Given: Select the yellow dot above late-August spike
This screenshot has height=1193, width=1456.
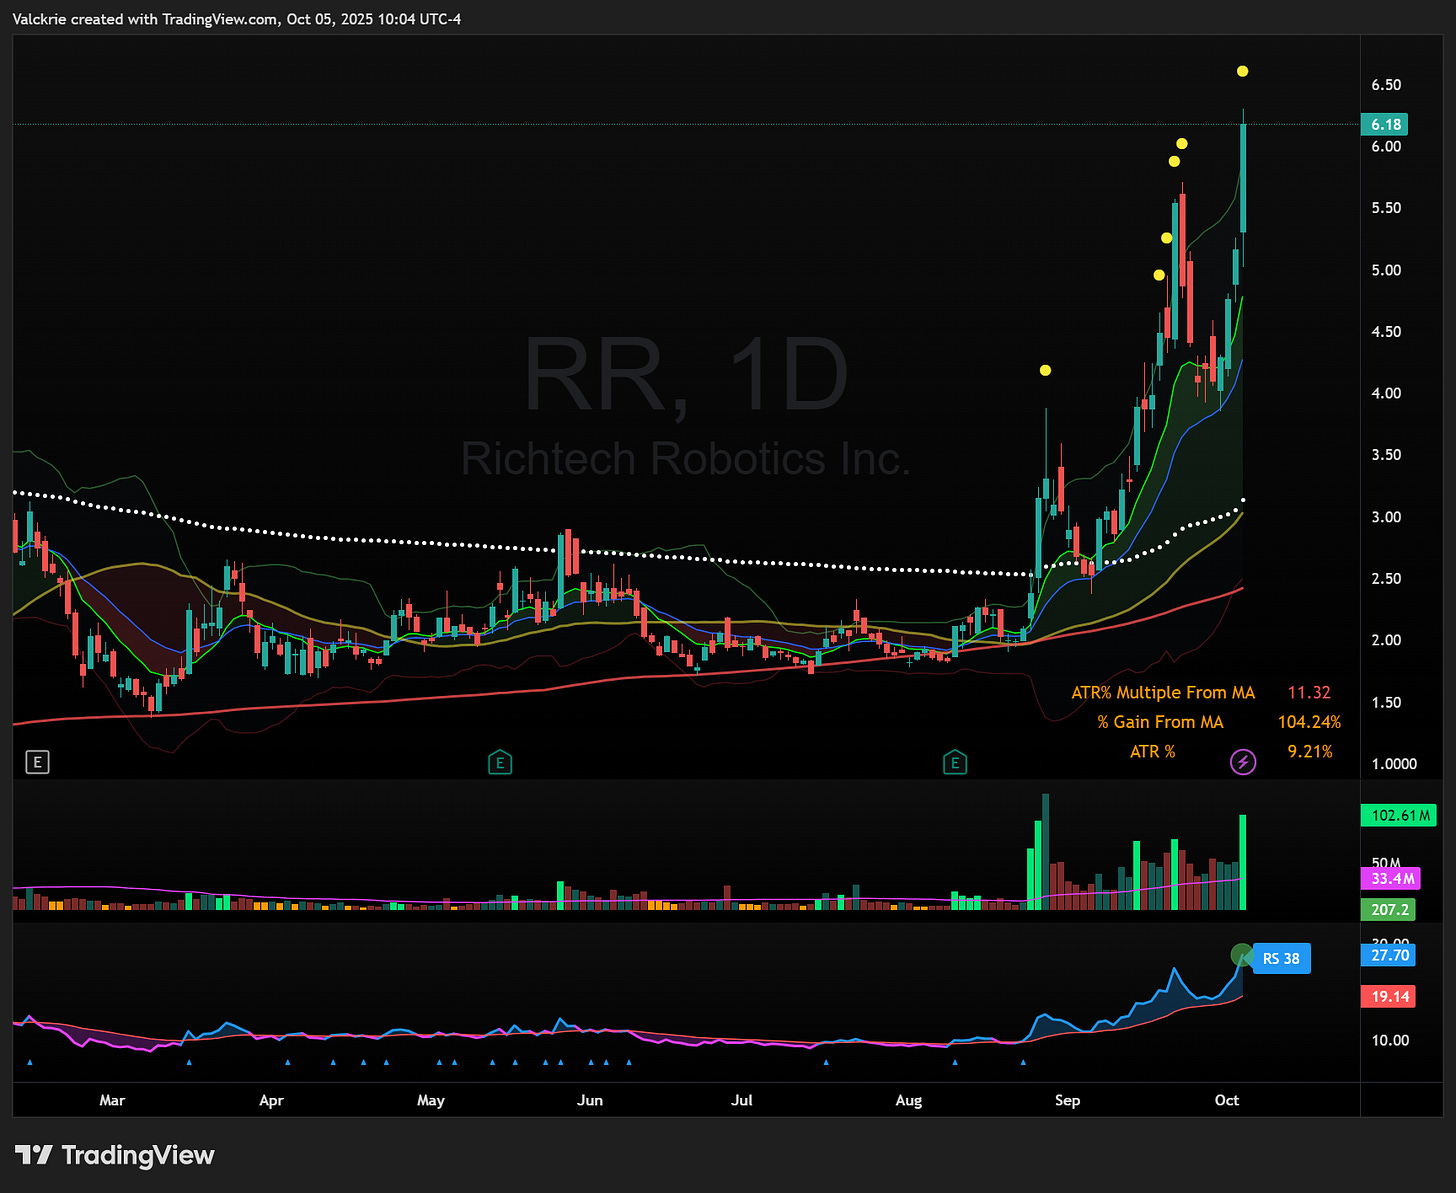Looking at the screenshot, I should pyautogui.click(x=1045, y=370).
